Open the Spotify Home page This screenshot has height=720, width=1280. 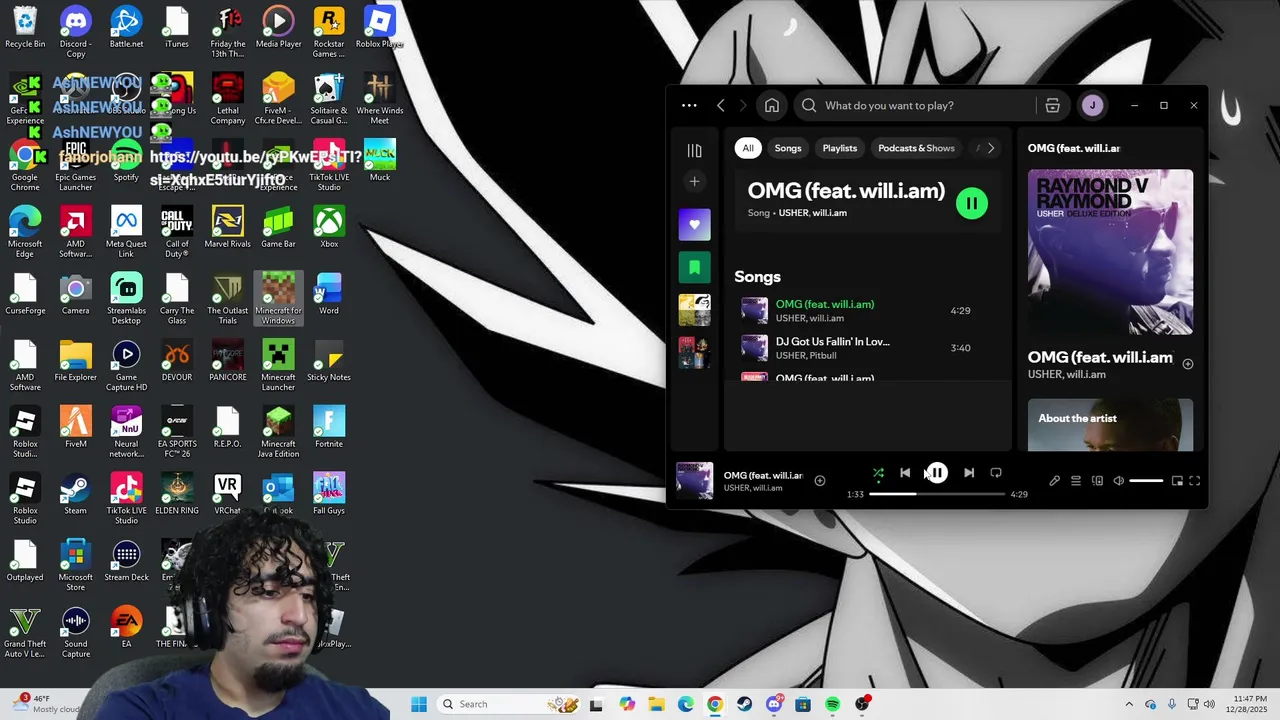[772, 105]
